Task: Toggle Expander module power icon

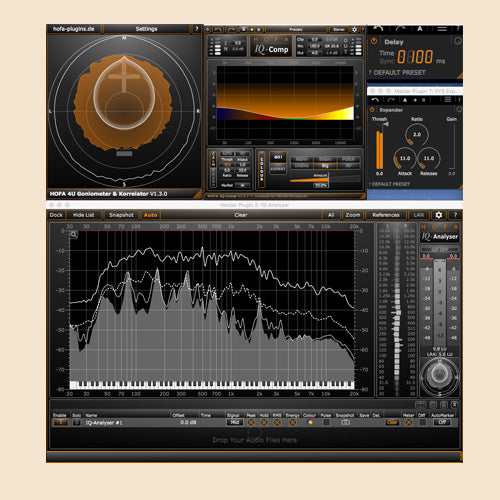Action: [372, 110]
